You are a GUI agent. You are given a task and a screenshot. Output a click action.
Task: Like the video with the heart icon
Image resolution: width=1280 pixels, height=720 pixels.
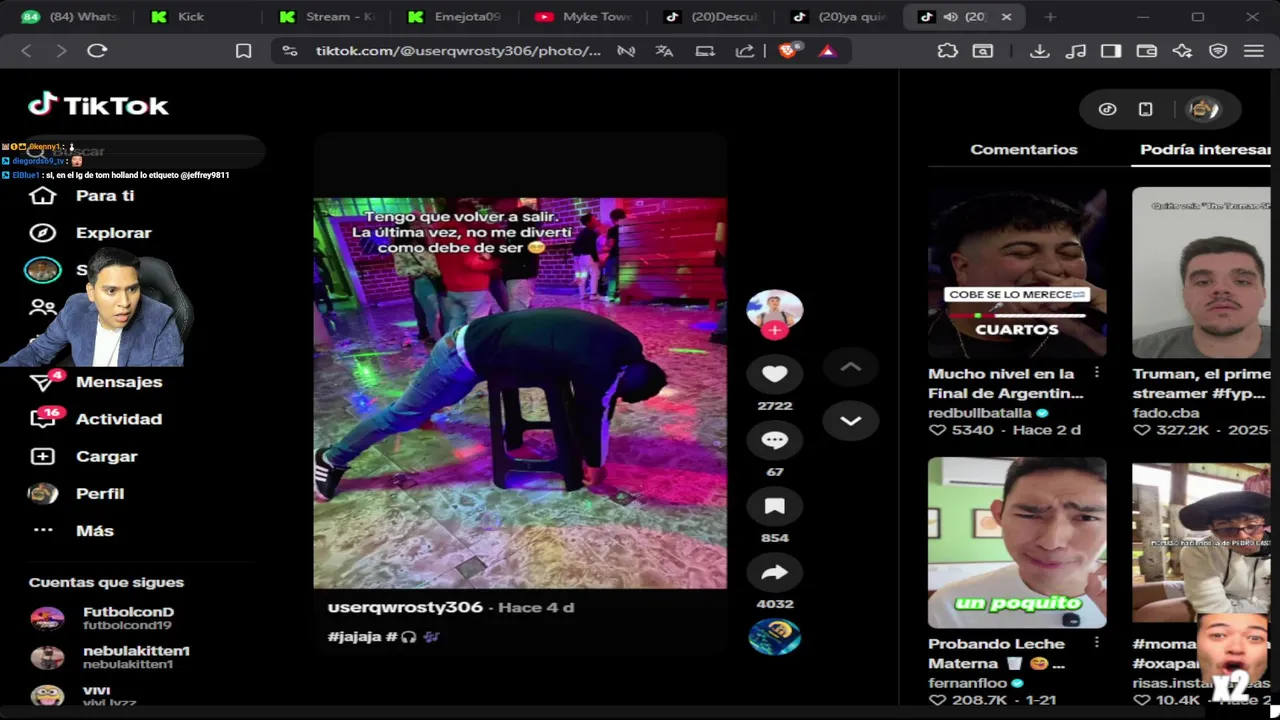pos(775,374)
